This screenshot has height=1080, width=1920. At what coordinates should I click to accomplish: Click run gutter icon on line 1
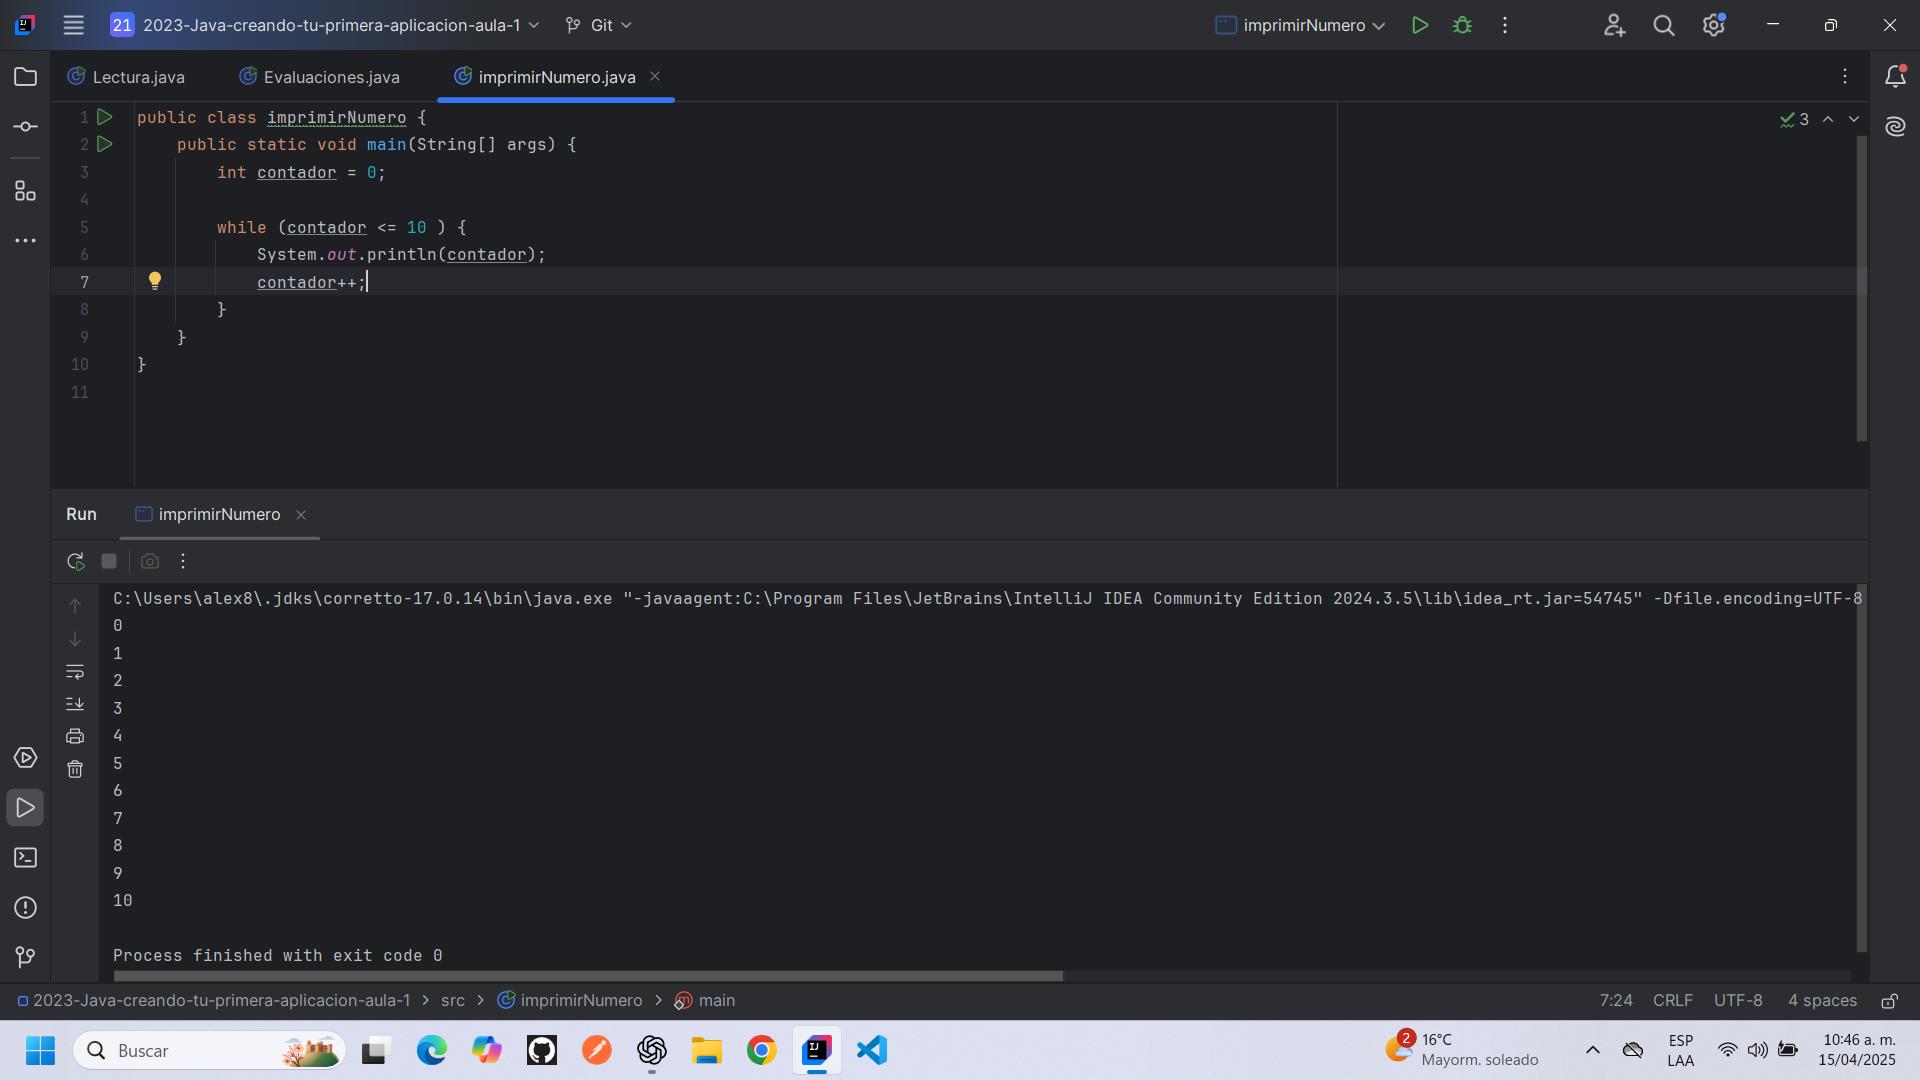104,117
